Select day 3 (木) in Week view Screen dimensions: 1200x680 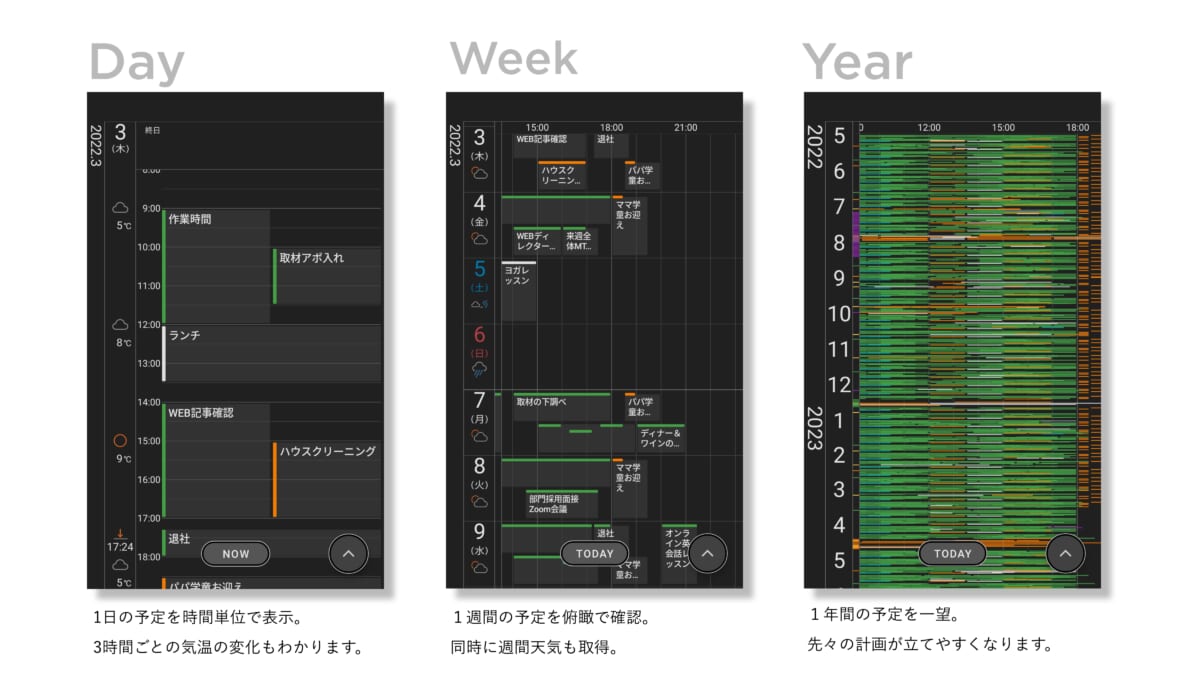480,144
